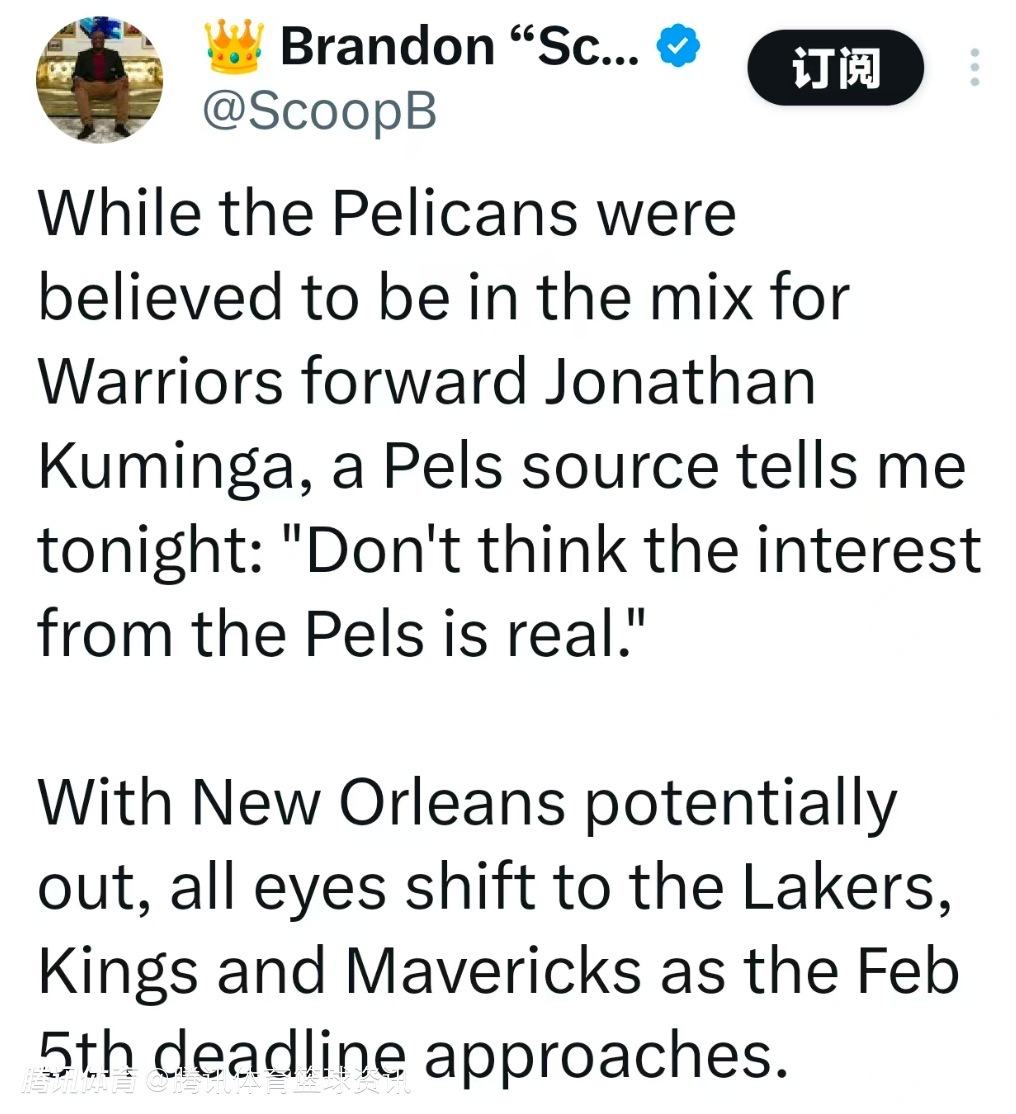Image resolution: width=1016 pixels, height=1114 pixels.
Task: Visit the @ScoopB handle link
Action: tap(320, 111)
